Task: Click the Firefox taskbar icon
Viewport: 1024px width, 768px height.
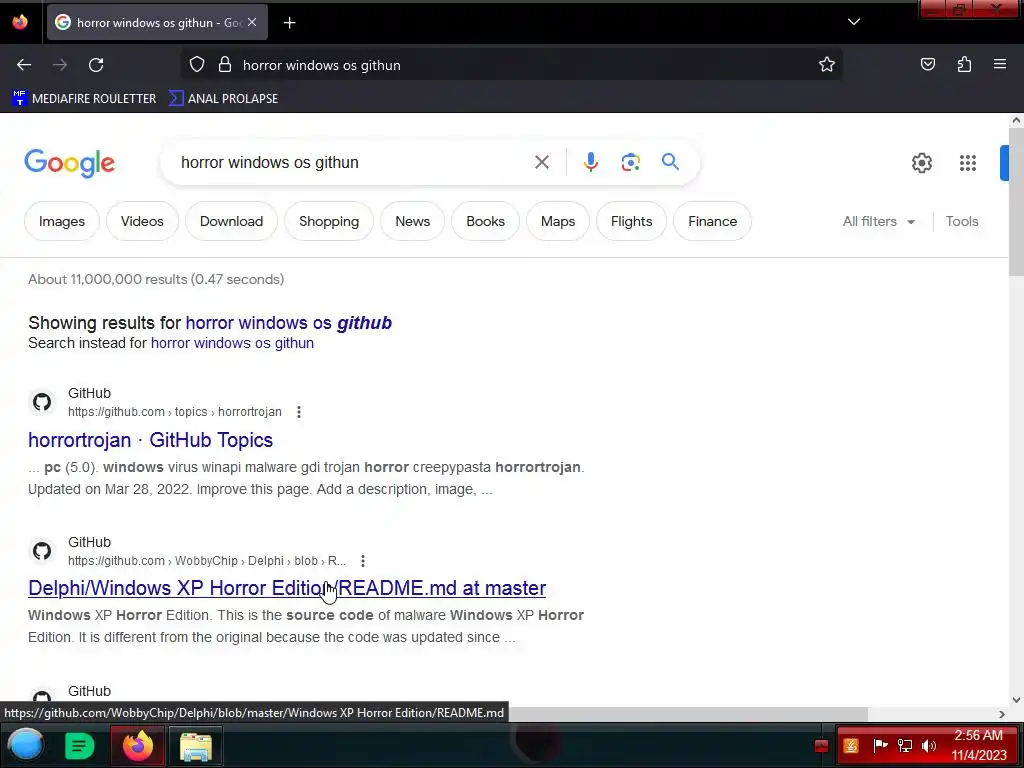Action: [138, 746]
